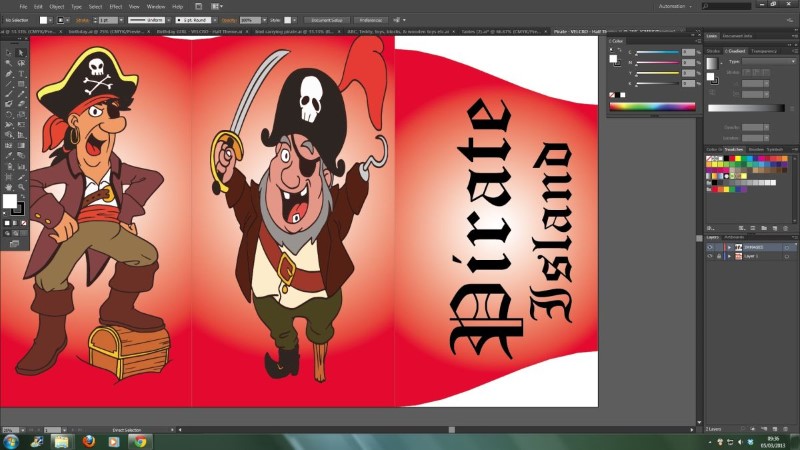800x450 pixels.
Task: Click the Document Setup button
Action: [327, 19]
